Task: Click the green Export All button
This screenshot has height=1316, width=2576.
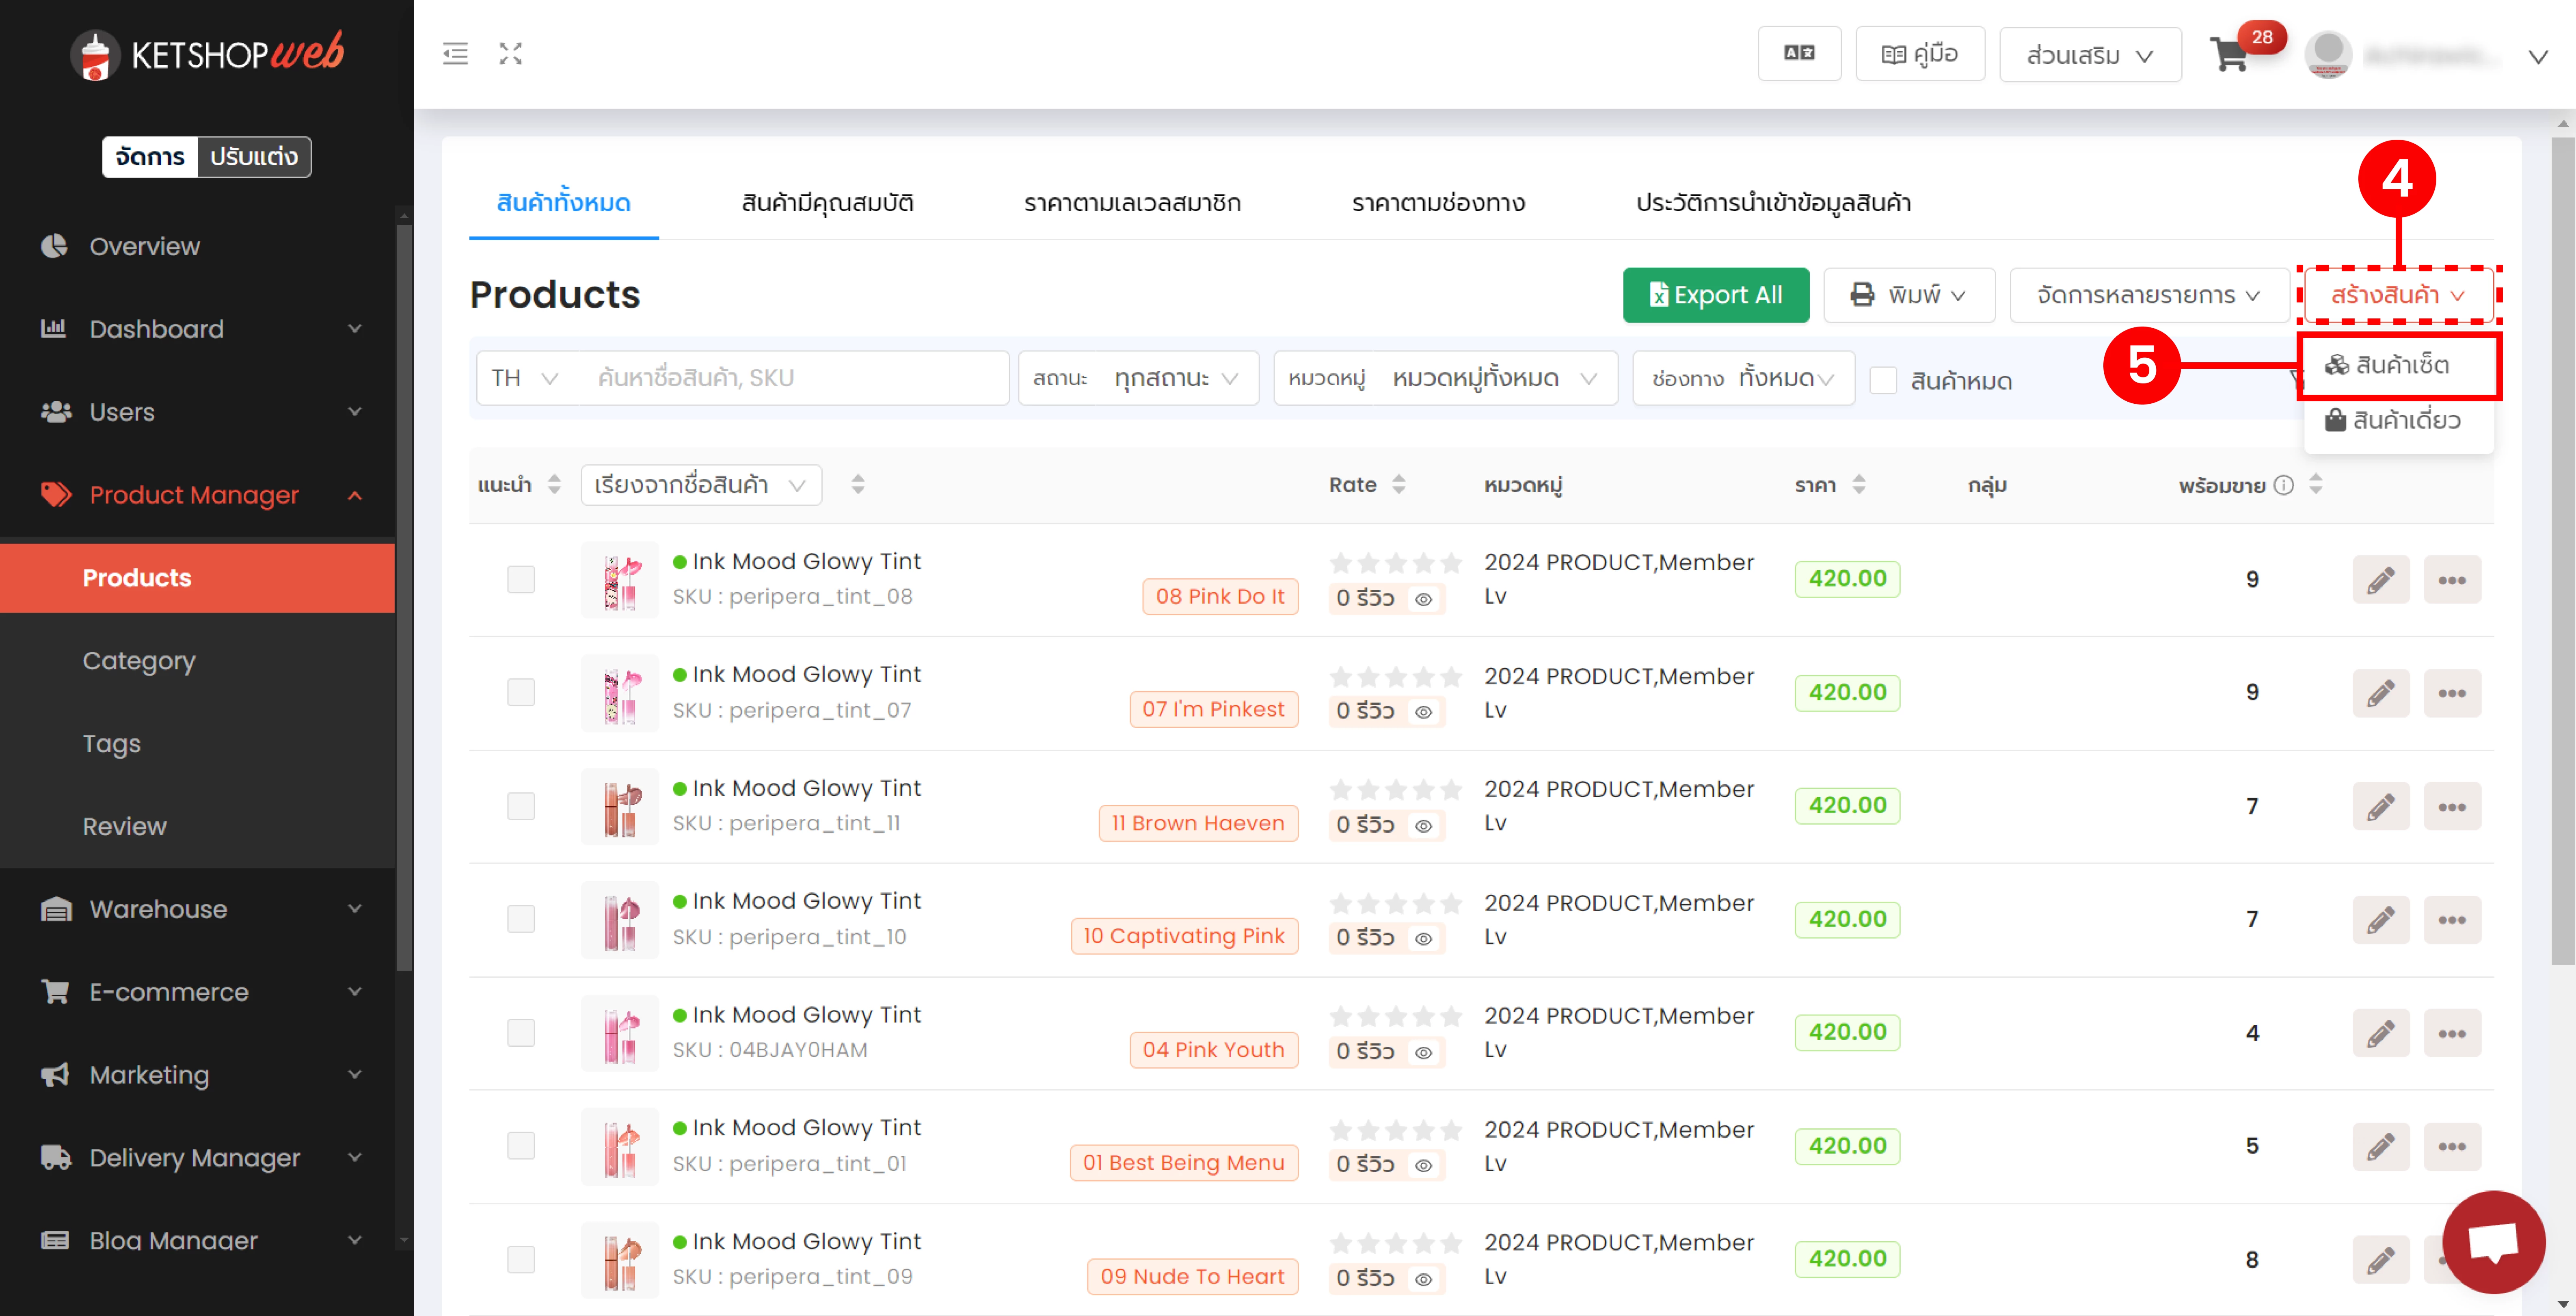Action: coord(1715,295)
